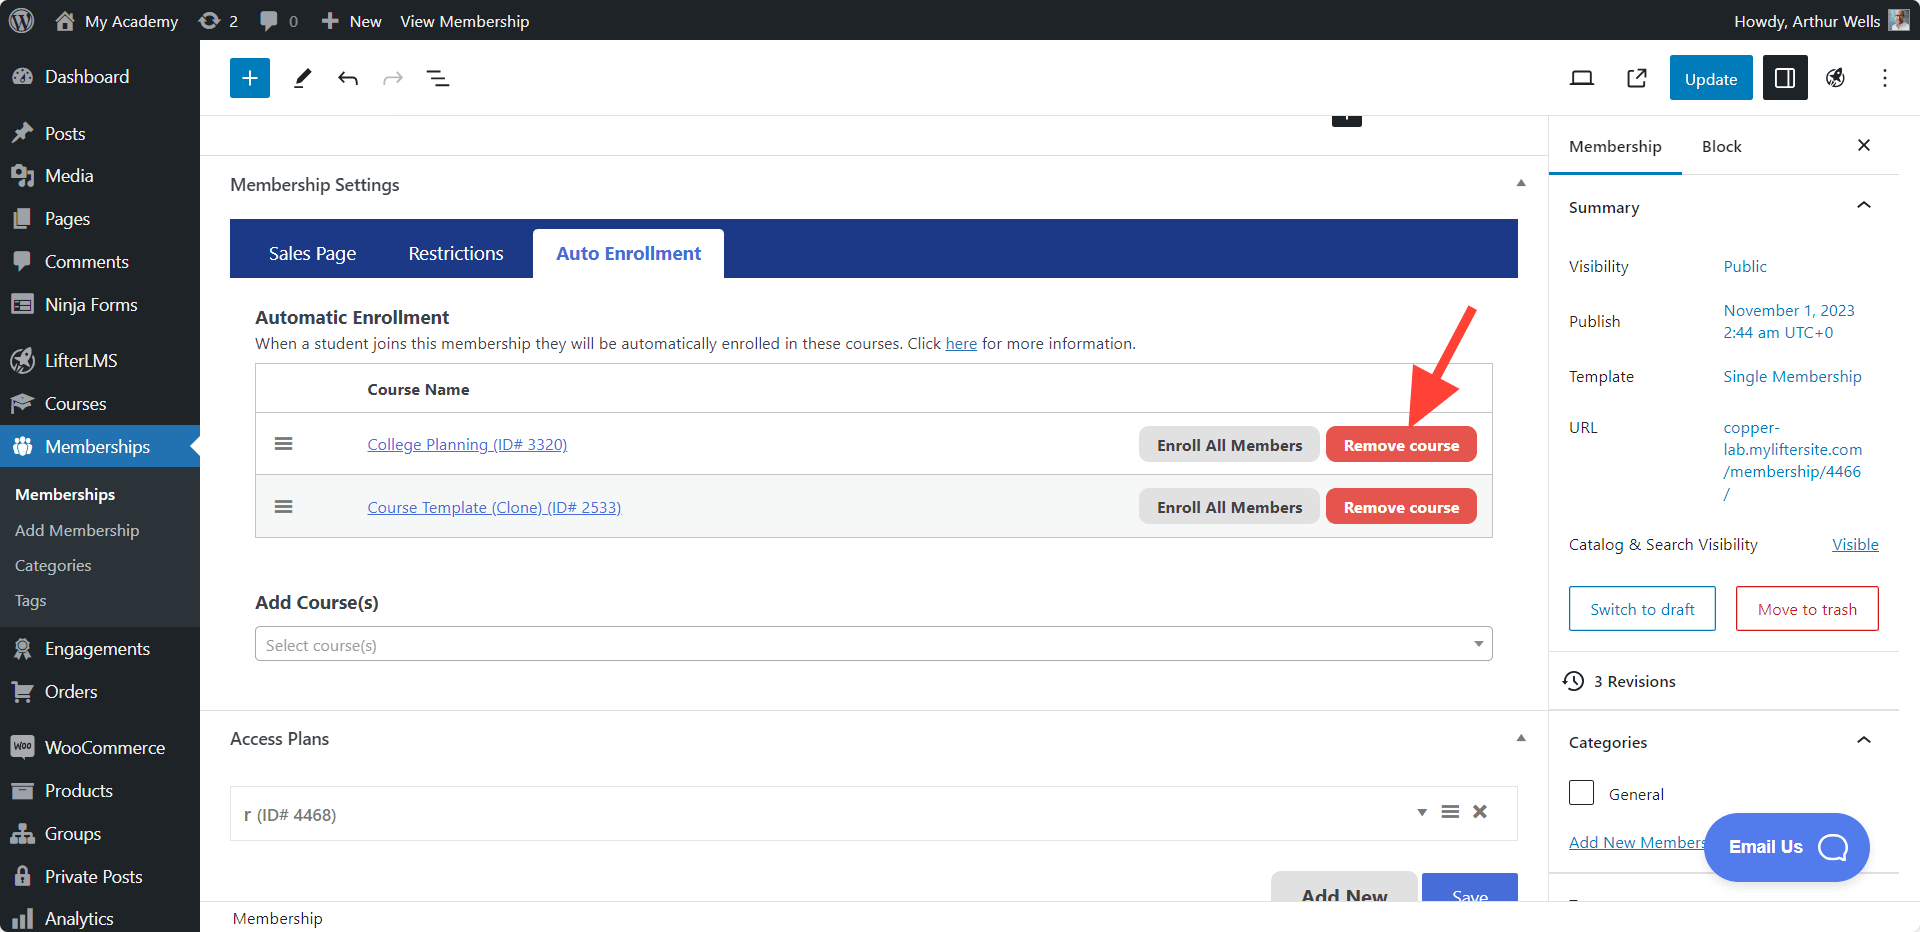Image resolution: width=1920 pixels, height=932 pixels.
Task: Remove course Course Template (Clone)
Action: click(x=1401, y=507)
